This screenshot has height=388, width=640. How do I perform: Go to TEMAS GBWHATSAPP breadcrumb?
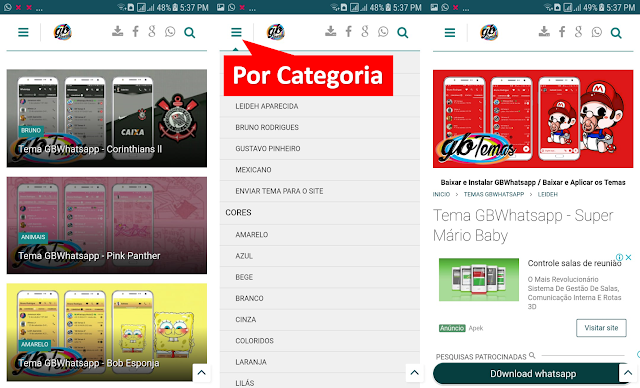coord(494,195)
